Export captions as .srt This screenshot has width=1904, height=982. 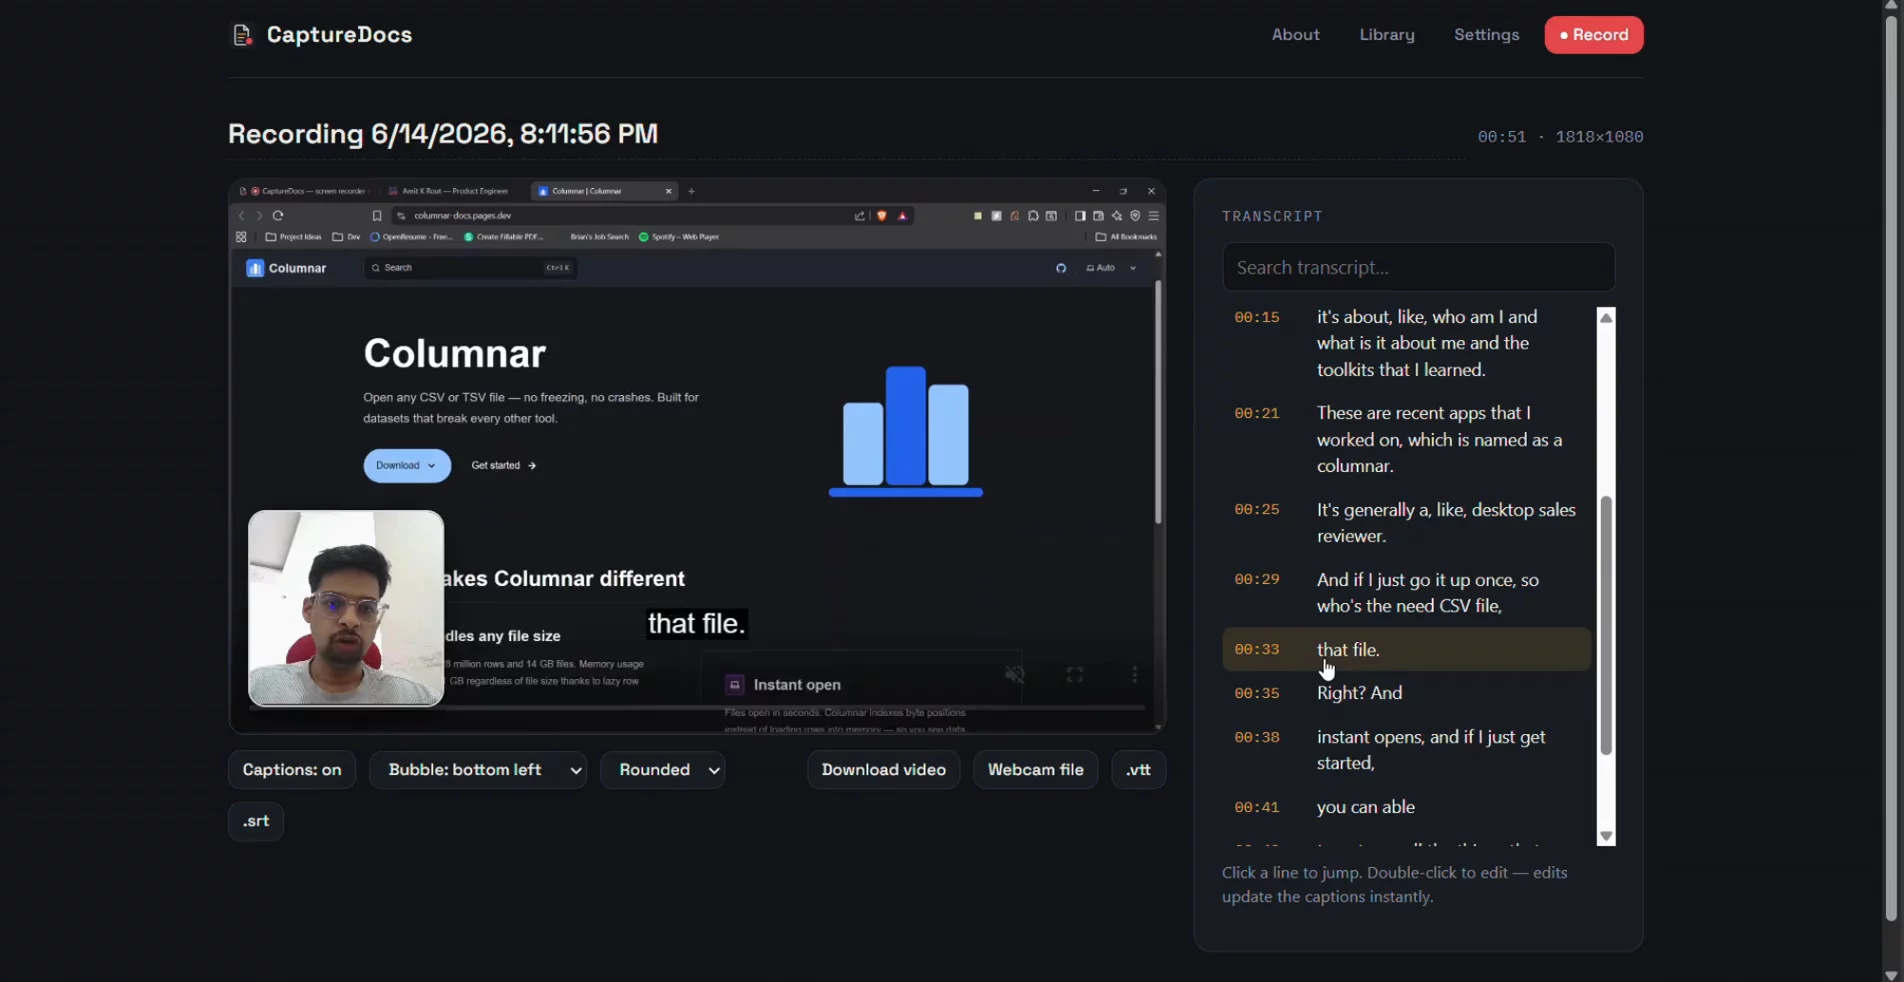click(x=256, y=821)
